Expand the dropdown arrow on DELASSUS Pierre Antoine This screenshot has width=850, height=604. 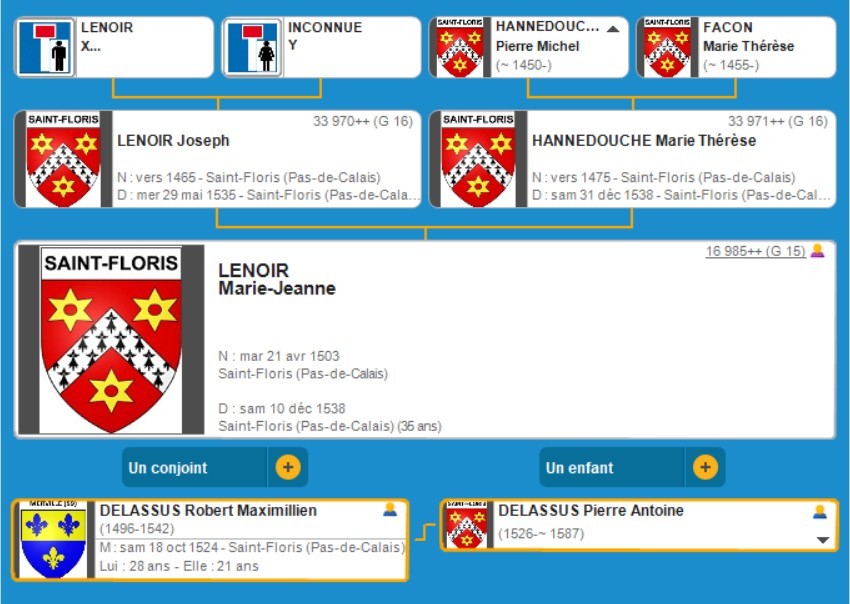[x=823, y=539]
